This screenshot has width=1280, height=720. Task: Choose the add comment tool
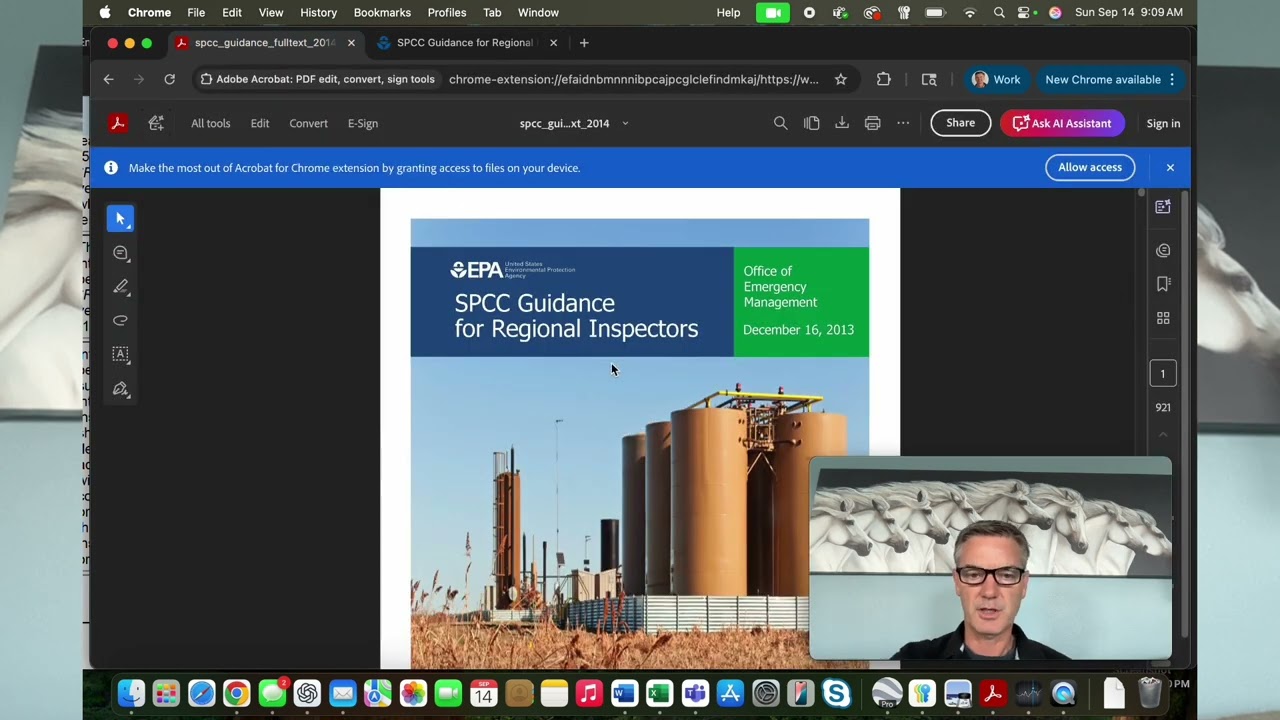tap(120, 253)
